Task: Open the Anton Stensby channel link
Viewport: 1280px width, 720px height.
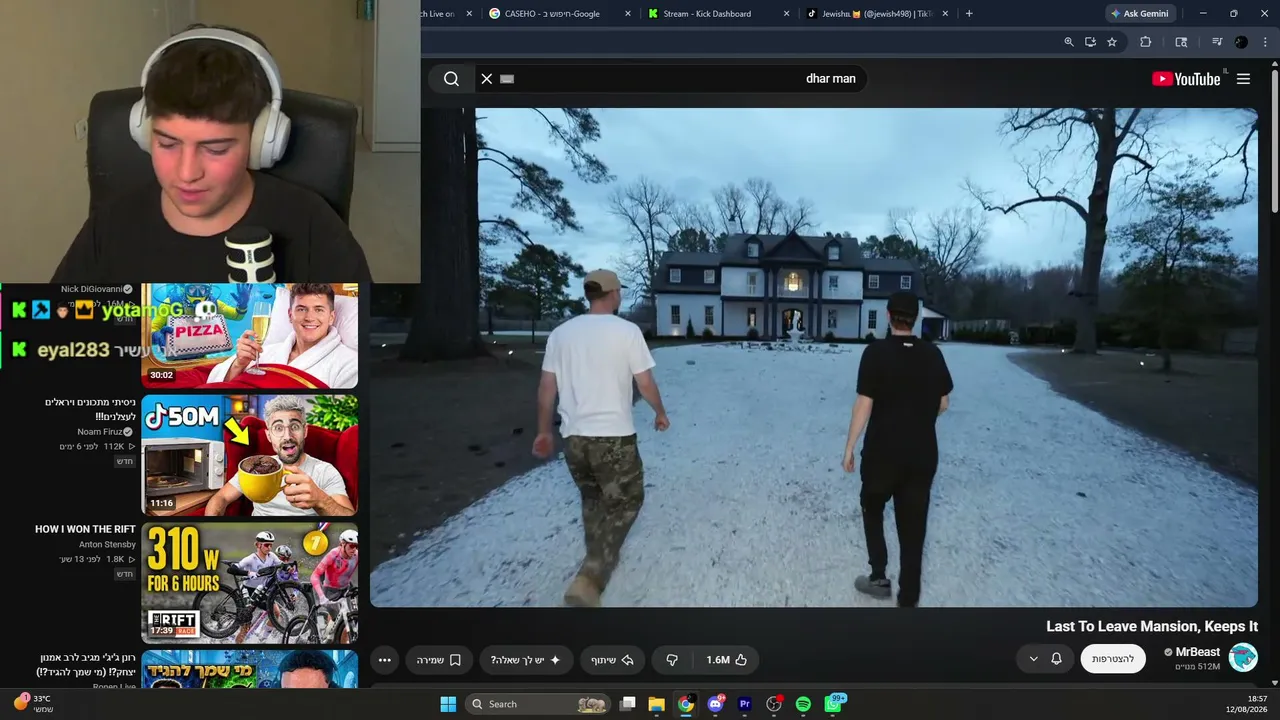Action: pos(107,545)
